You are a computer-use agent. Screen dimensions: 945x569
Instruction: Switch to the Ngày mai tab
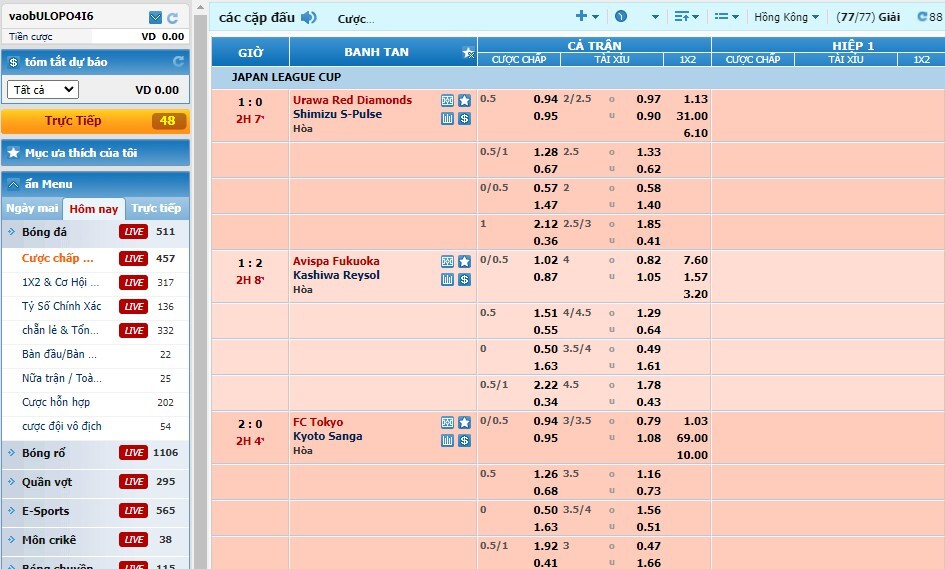point(32,208)
